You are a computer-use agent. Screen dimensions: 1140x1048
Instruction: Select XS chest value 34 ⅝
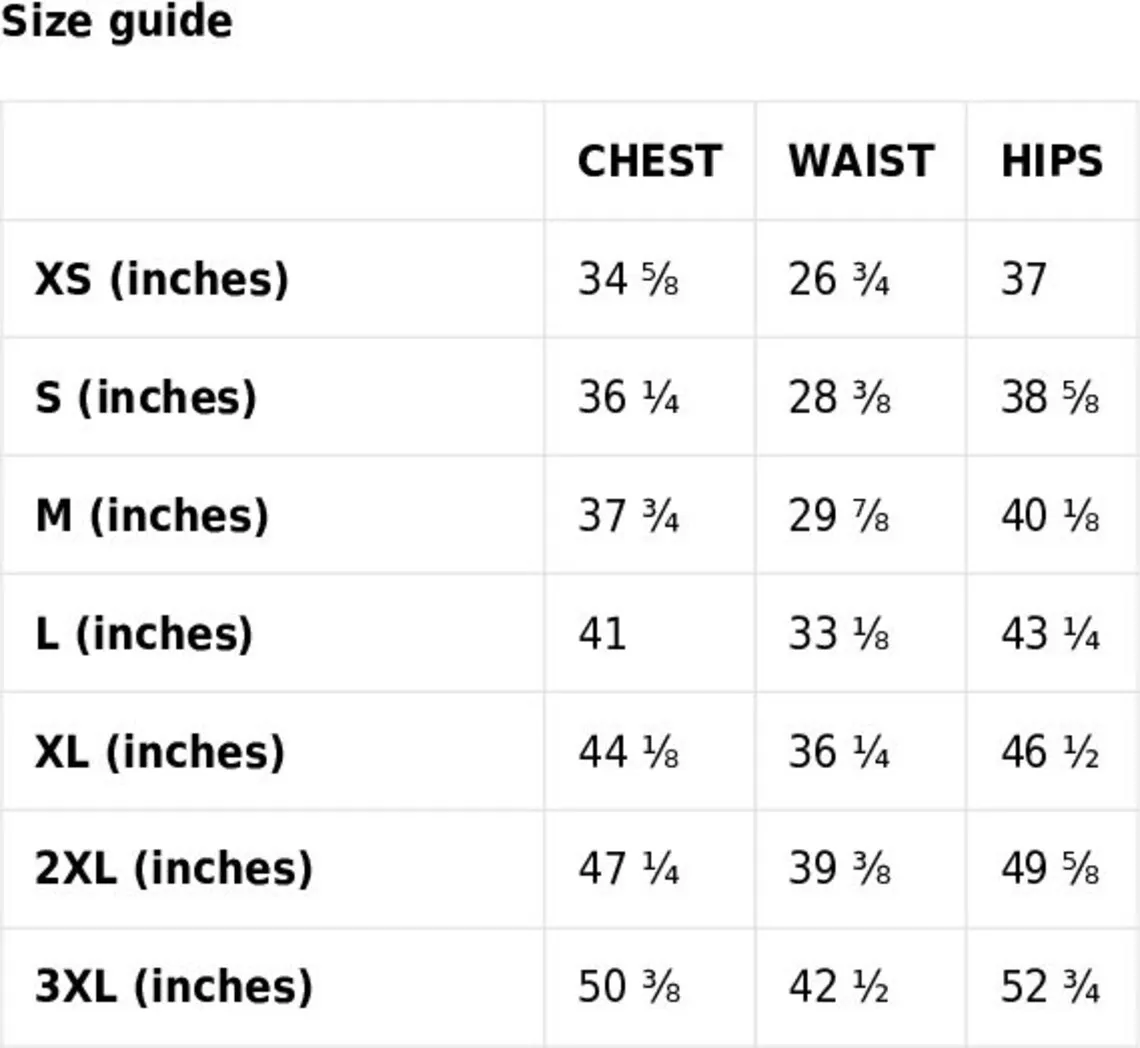click(x=628, y=279)
